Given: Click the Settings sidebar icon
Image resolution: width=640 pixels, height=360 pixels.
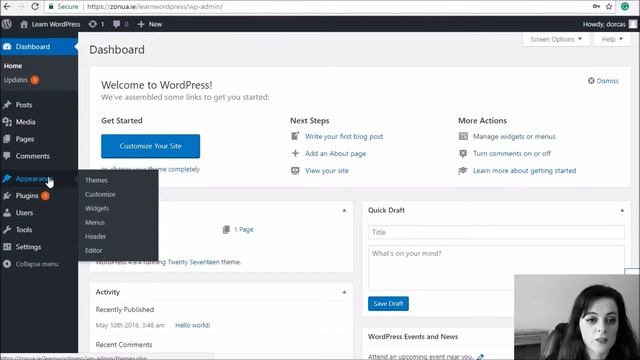Looking at the screenshot, I should click(7, 247).
